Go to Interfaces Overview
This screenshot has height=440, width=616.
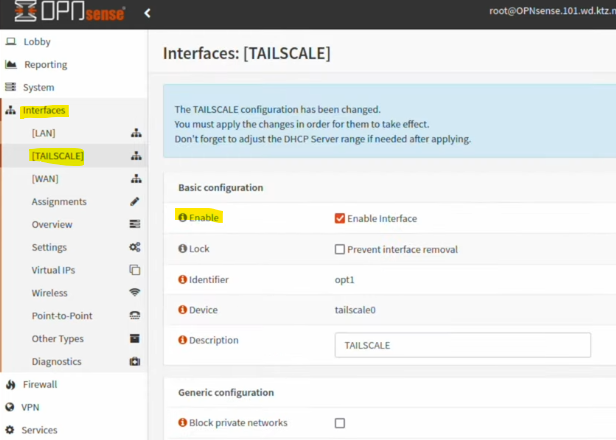pyautogui.click(x=52, y=224)
